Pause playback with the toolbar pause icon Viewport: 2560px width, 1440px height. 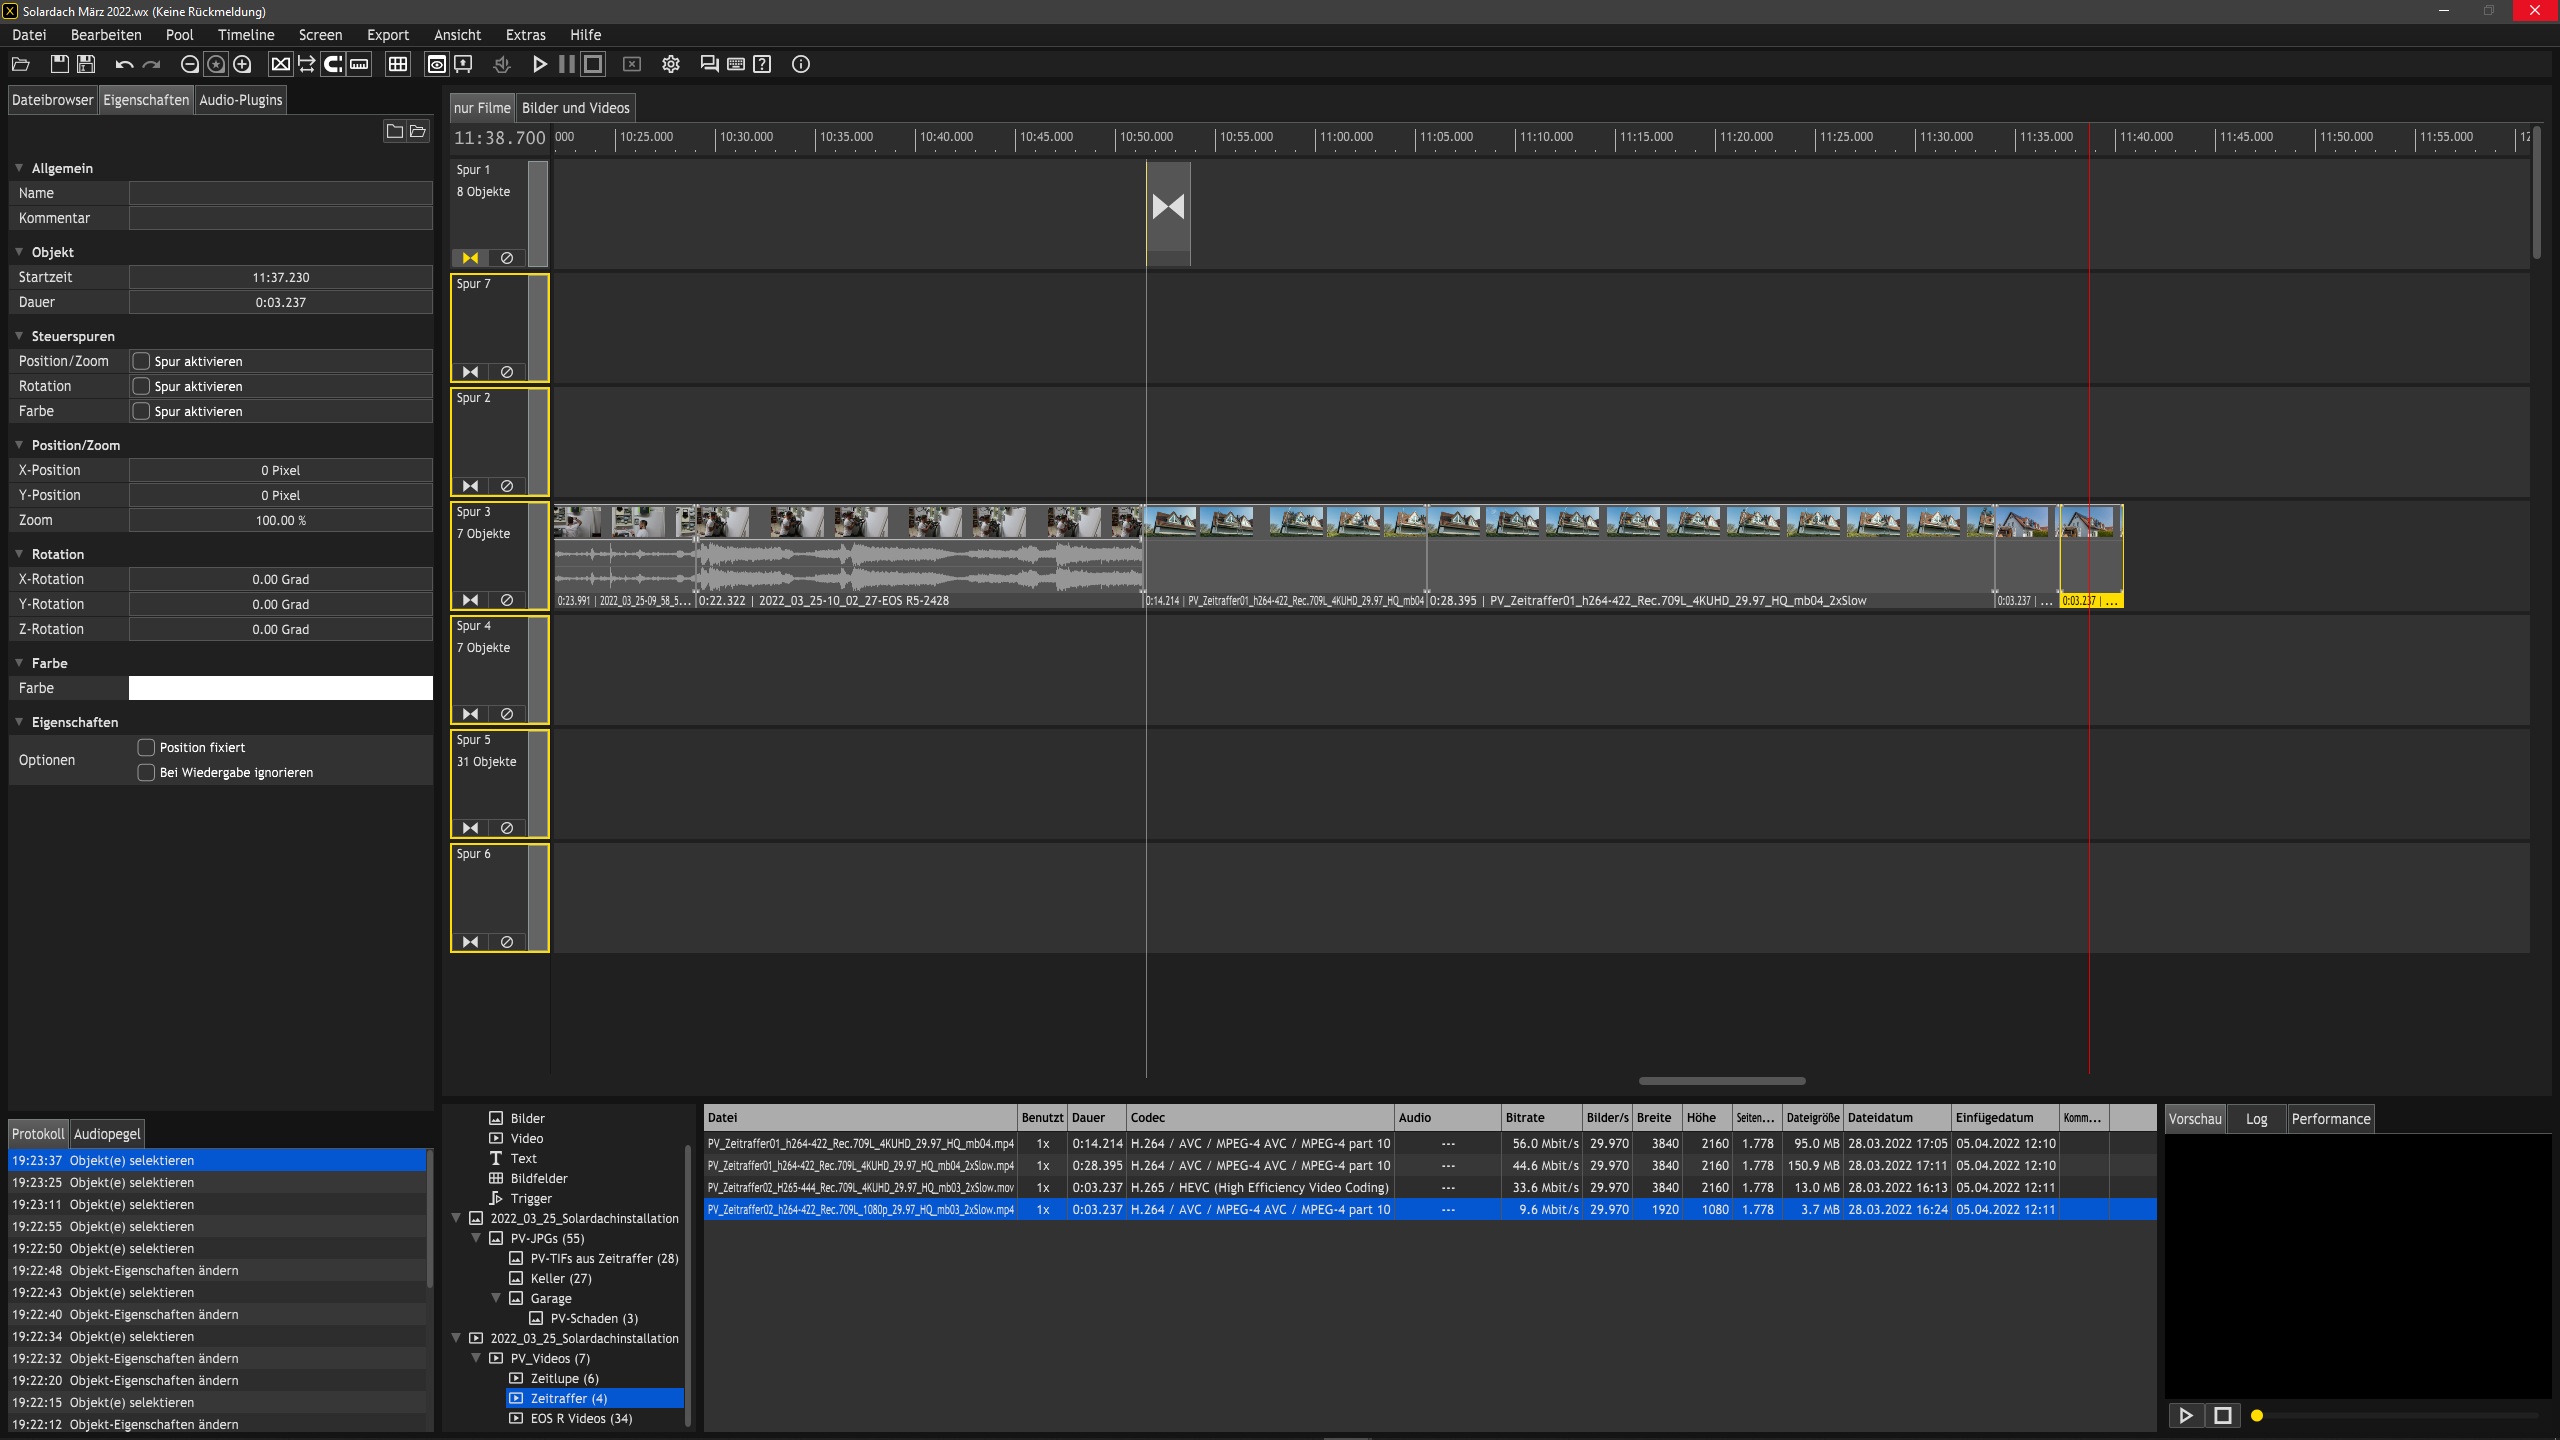pyautogui.click(x=567, y=64)
